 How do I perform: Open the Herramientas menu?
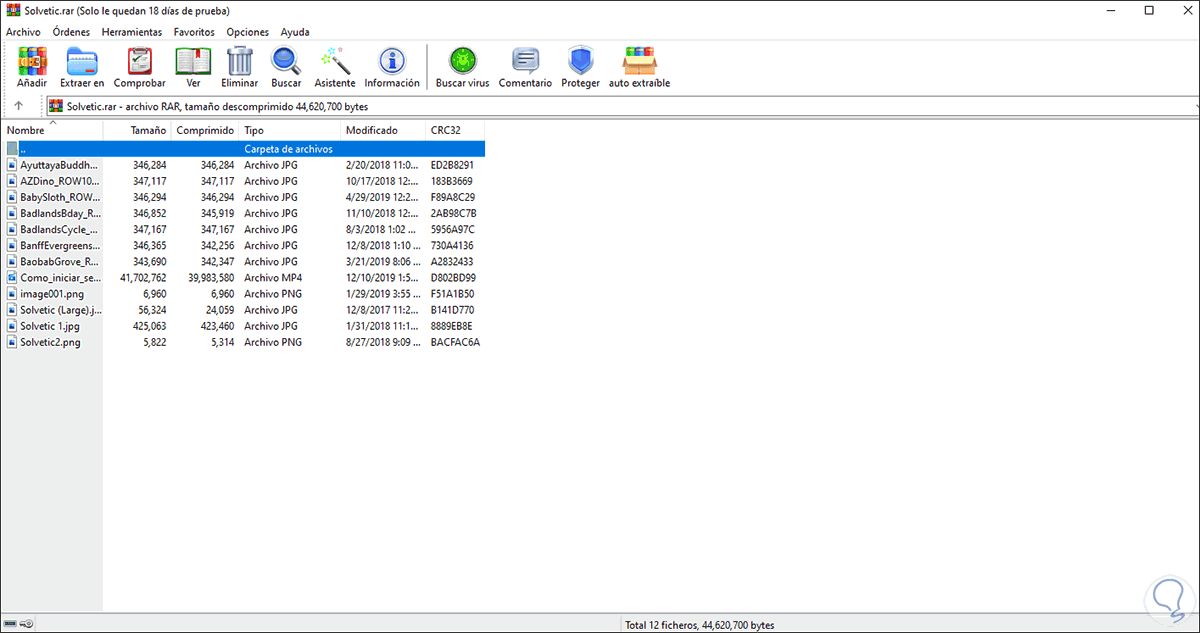132,32
